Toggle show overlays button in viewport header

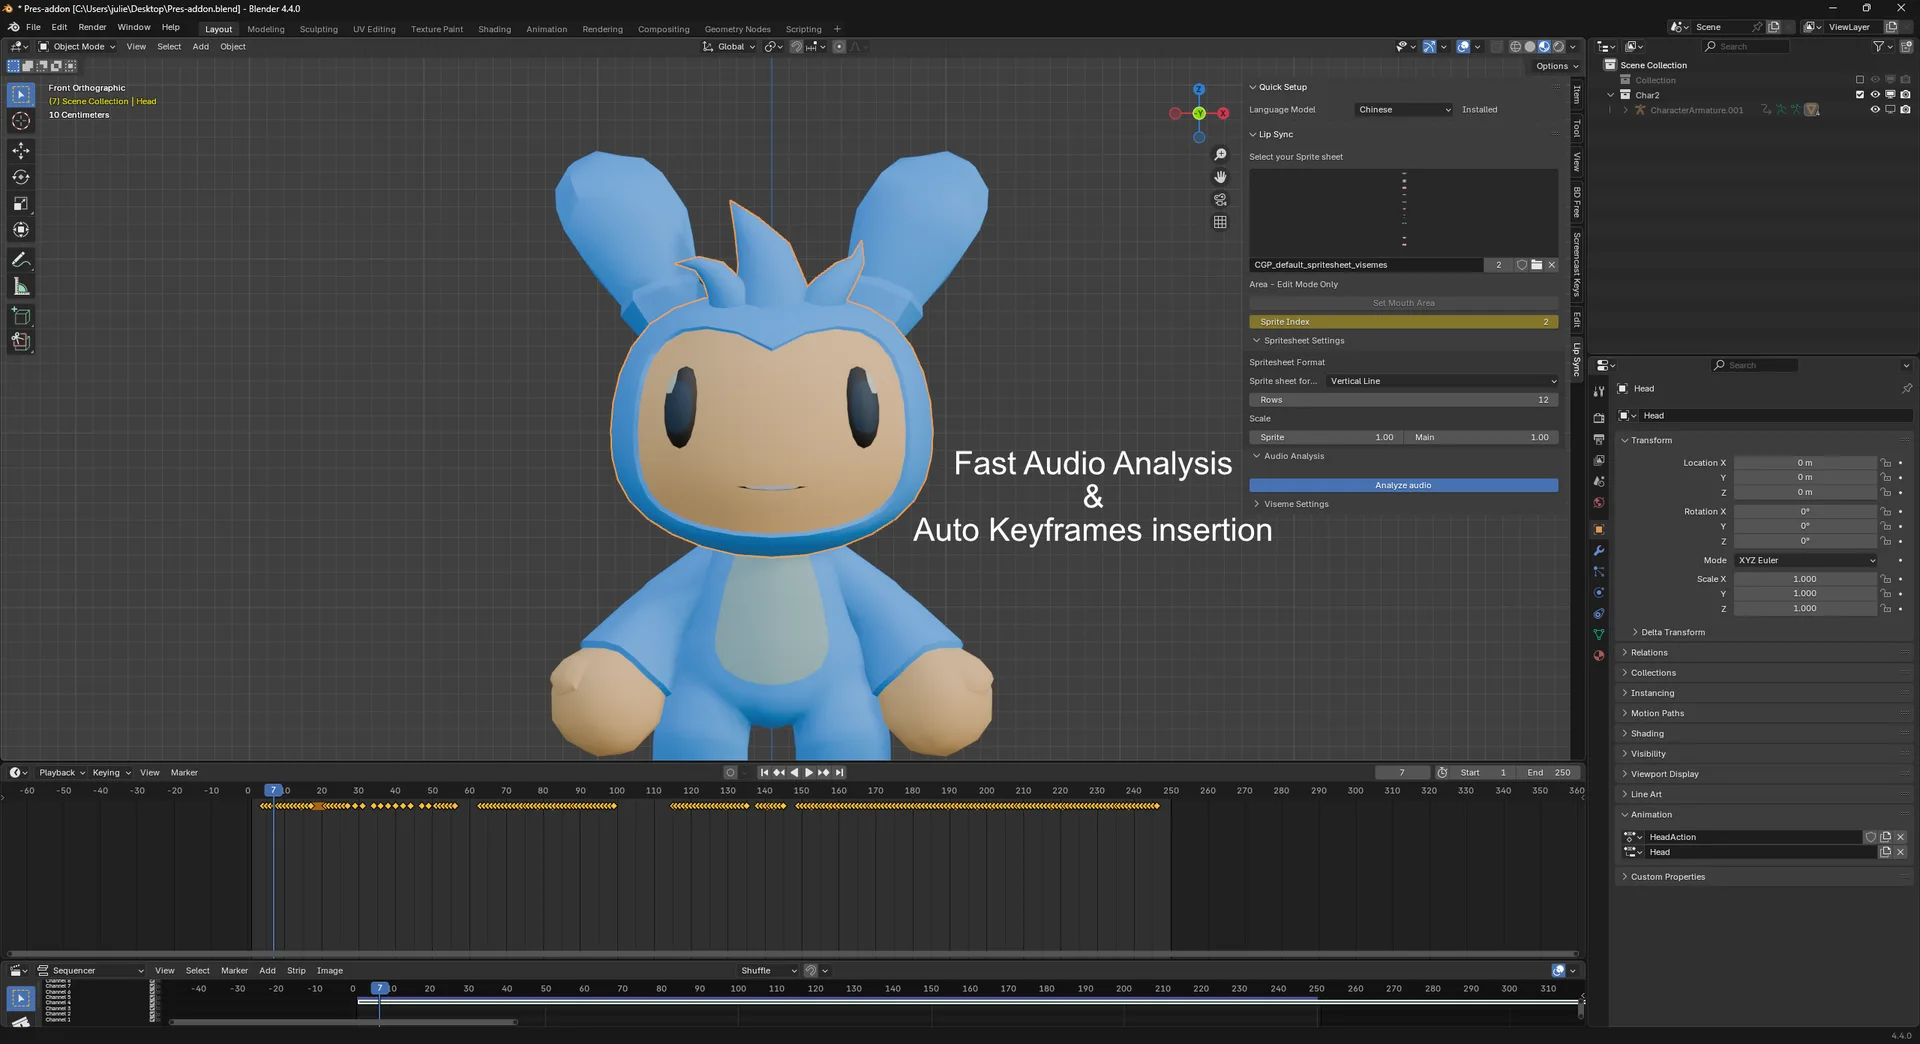coord(1463,46)
